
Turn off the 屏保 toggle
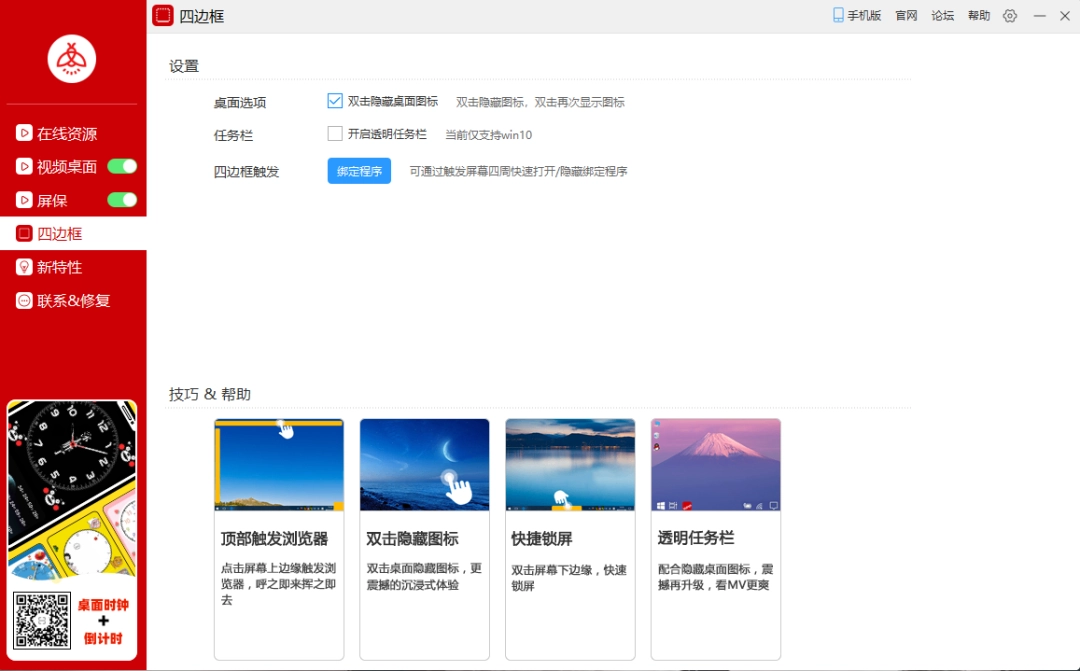[x=121, y=199]
